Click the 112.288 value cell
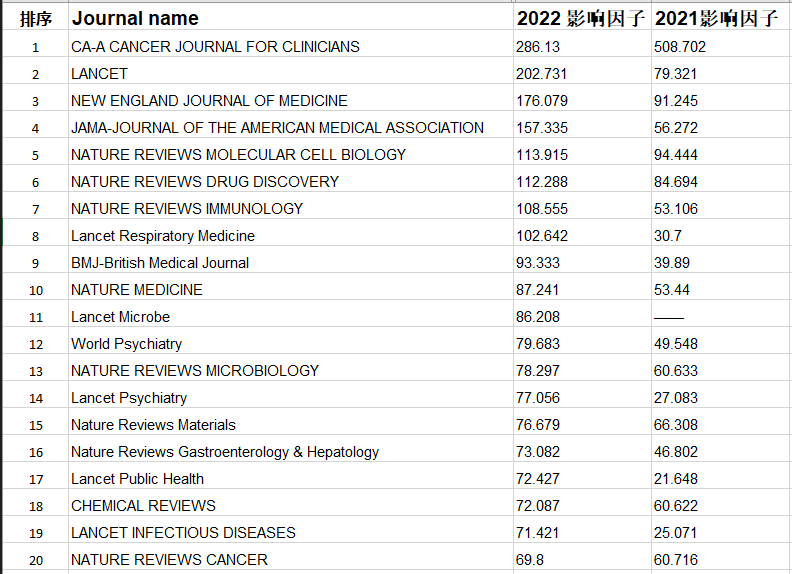The width and height of the screenshot is (792, 574). click(x=582, y=178)
